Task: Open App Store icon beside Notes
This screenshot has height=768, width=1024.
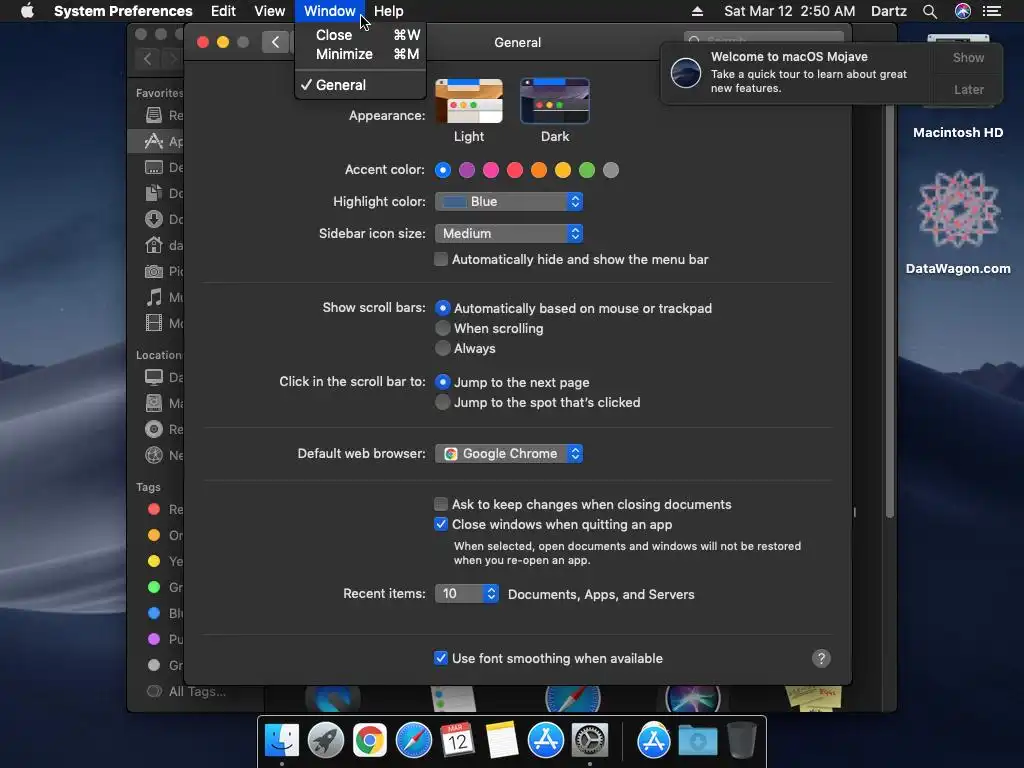Action: tap(545, 740)
